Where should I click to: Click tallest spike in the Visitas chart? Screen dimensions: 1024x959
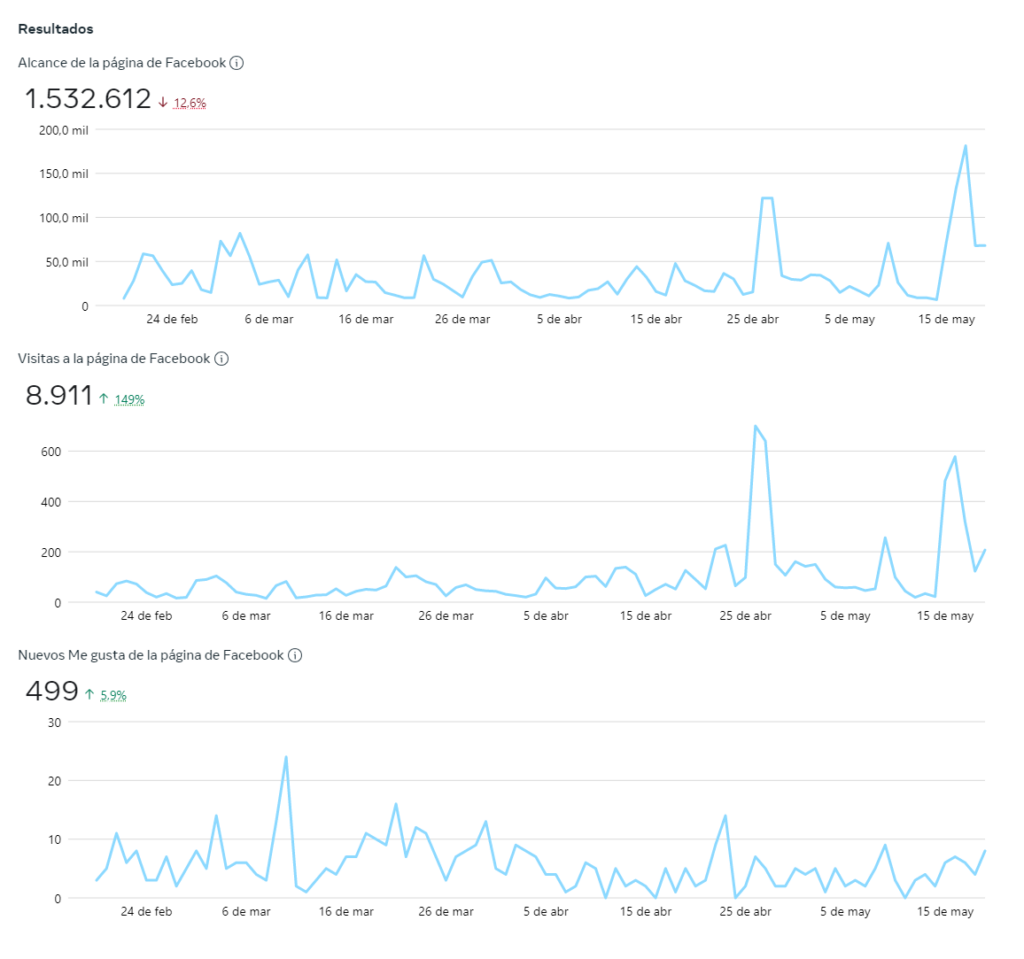pyautogui.click(x=755, y=426)
